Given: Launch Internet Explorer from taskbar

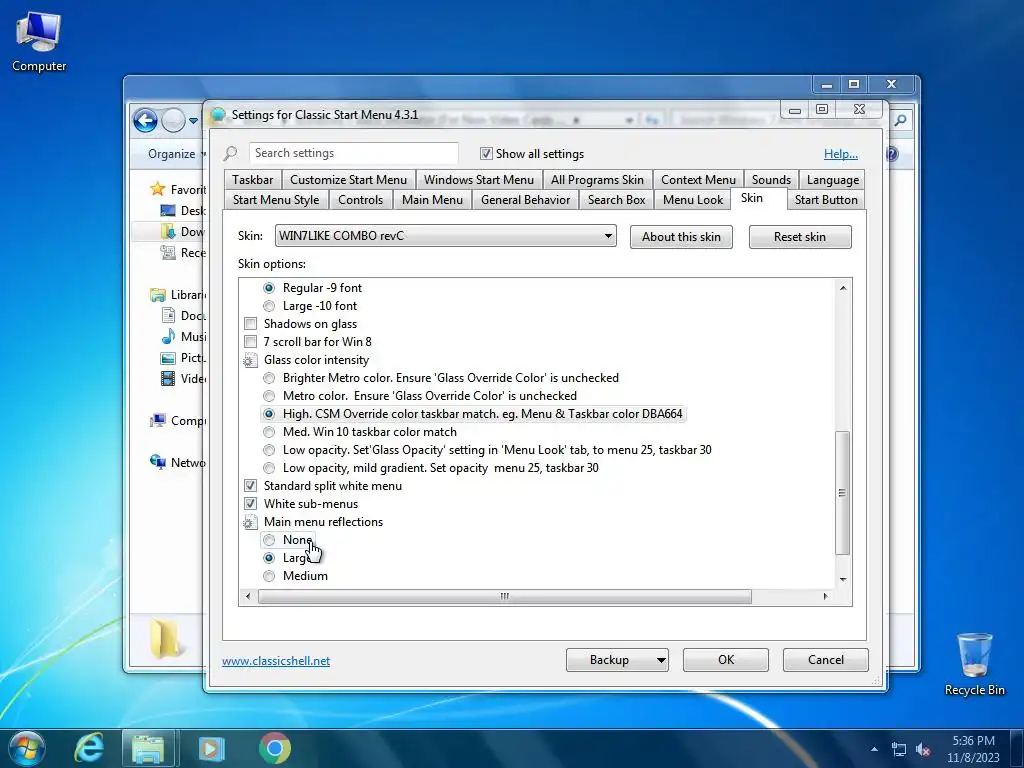Looking at the screenshot, I should tap(89, 748).
